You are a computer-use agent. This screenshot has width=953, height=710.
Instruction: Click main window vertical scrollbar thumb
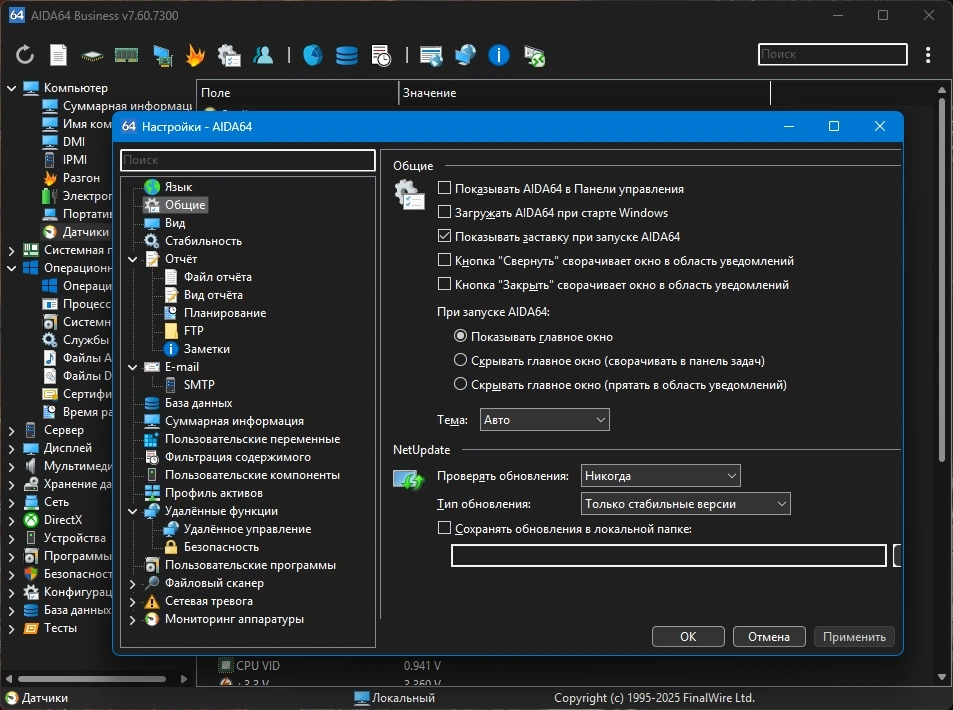941,280
